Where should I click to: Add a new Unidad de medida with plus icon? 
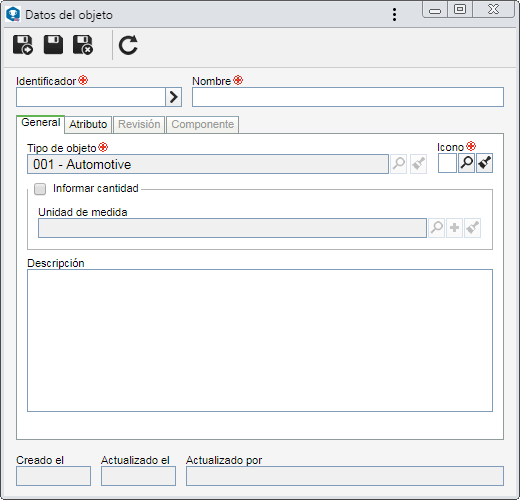[x=454, y=228]
